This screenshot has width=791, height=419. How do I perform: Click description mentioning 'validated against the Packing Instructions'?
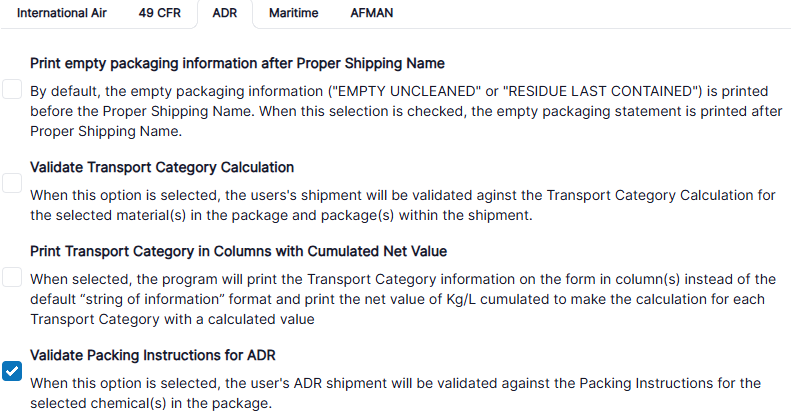pos(400,393)
